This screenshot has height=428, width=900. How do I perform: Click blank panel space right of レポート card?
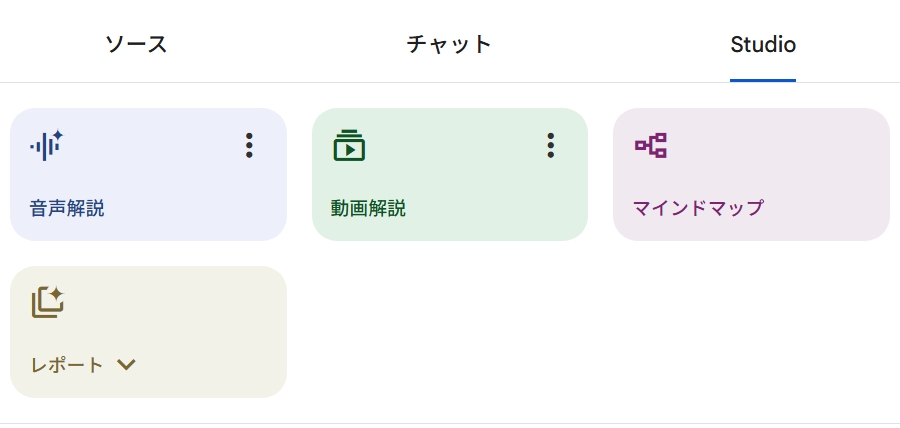point(591,332)
